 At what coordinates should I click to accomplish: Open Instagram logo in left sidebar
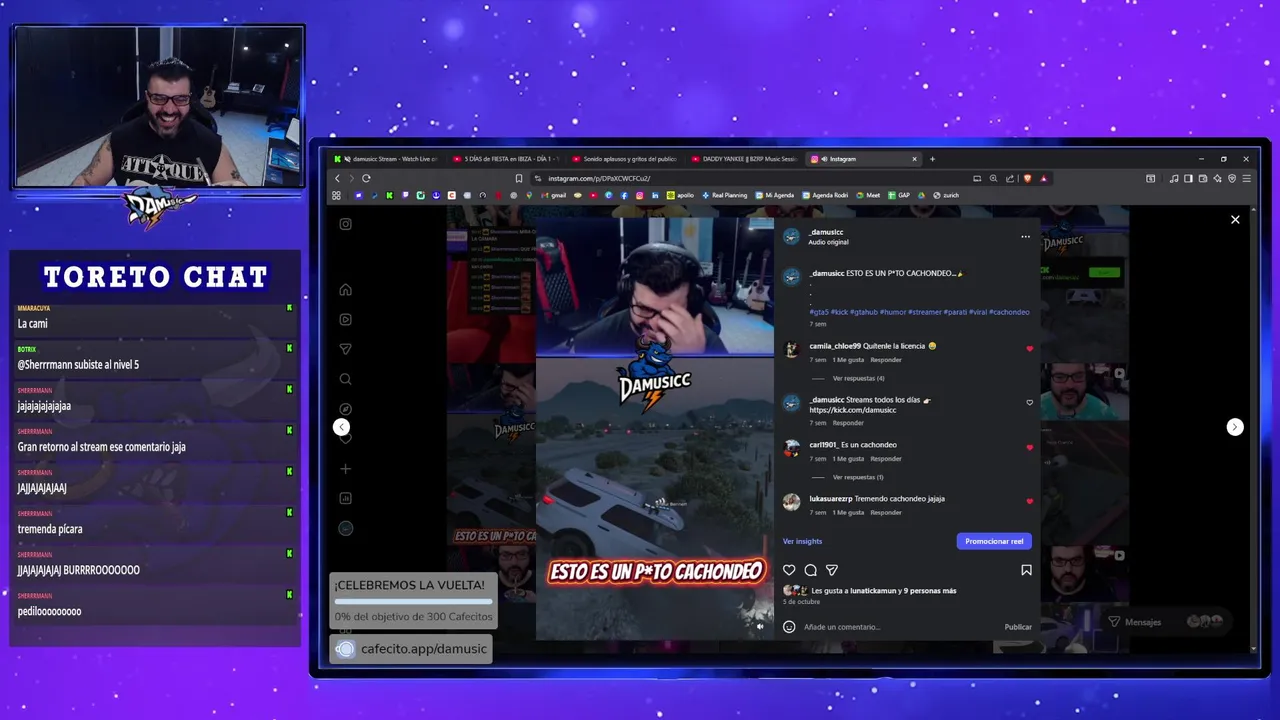(346, 224)
